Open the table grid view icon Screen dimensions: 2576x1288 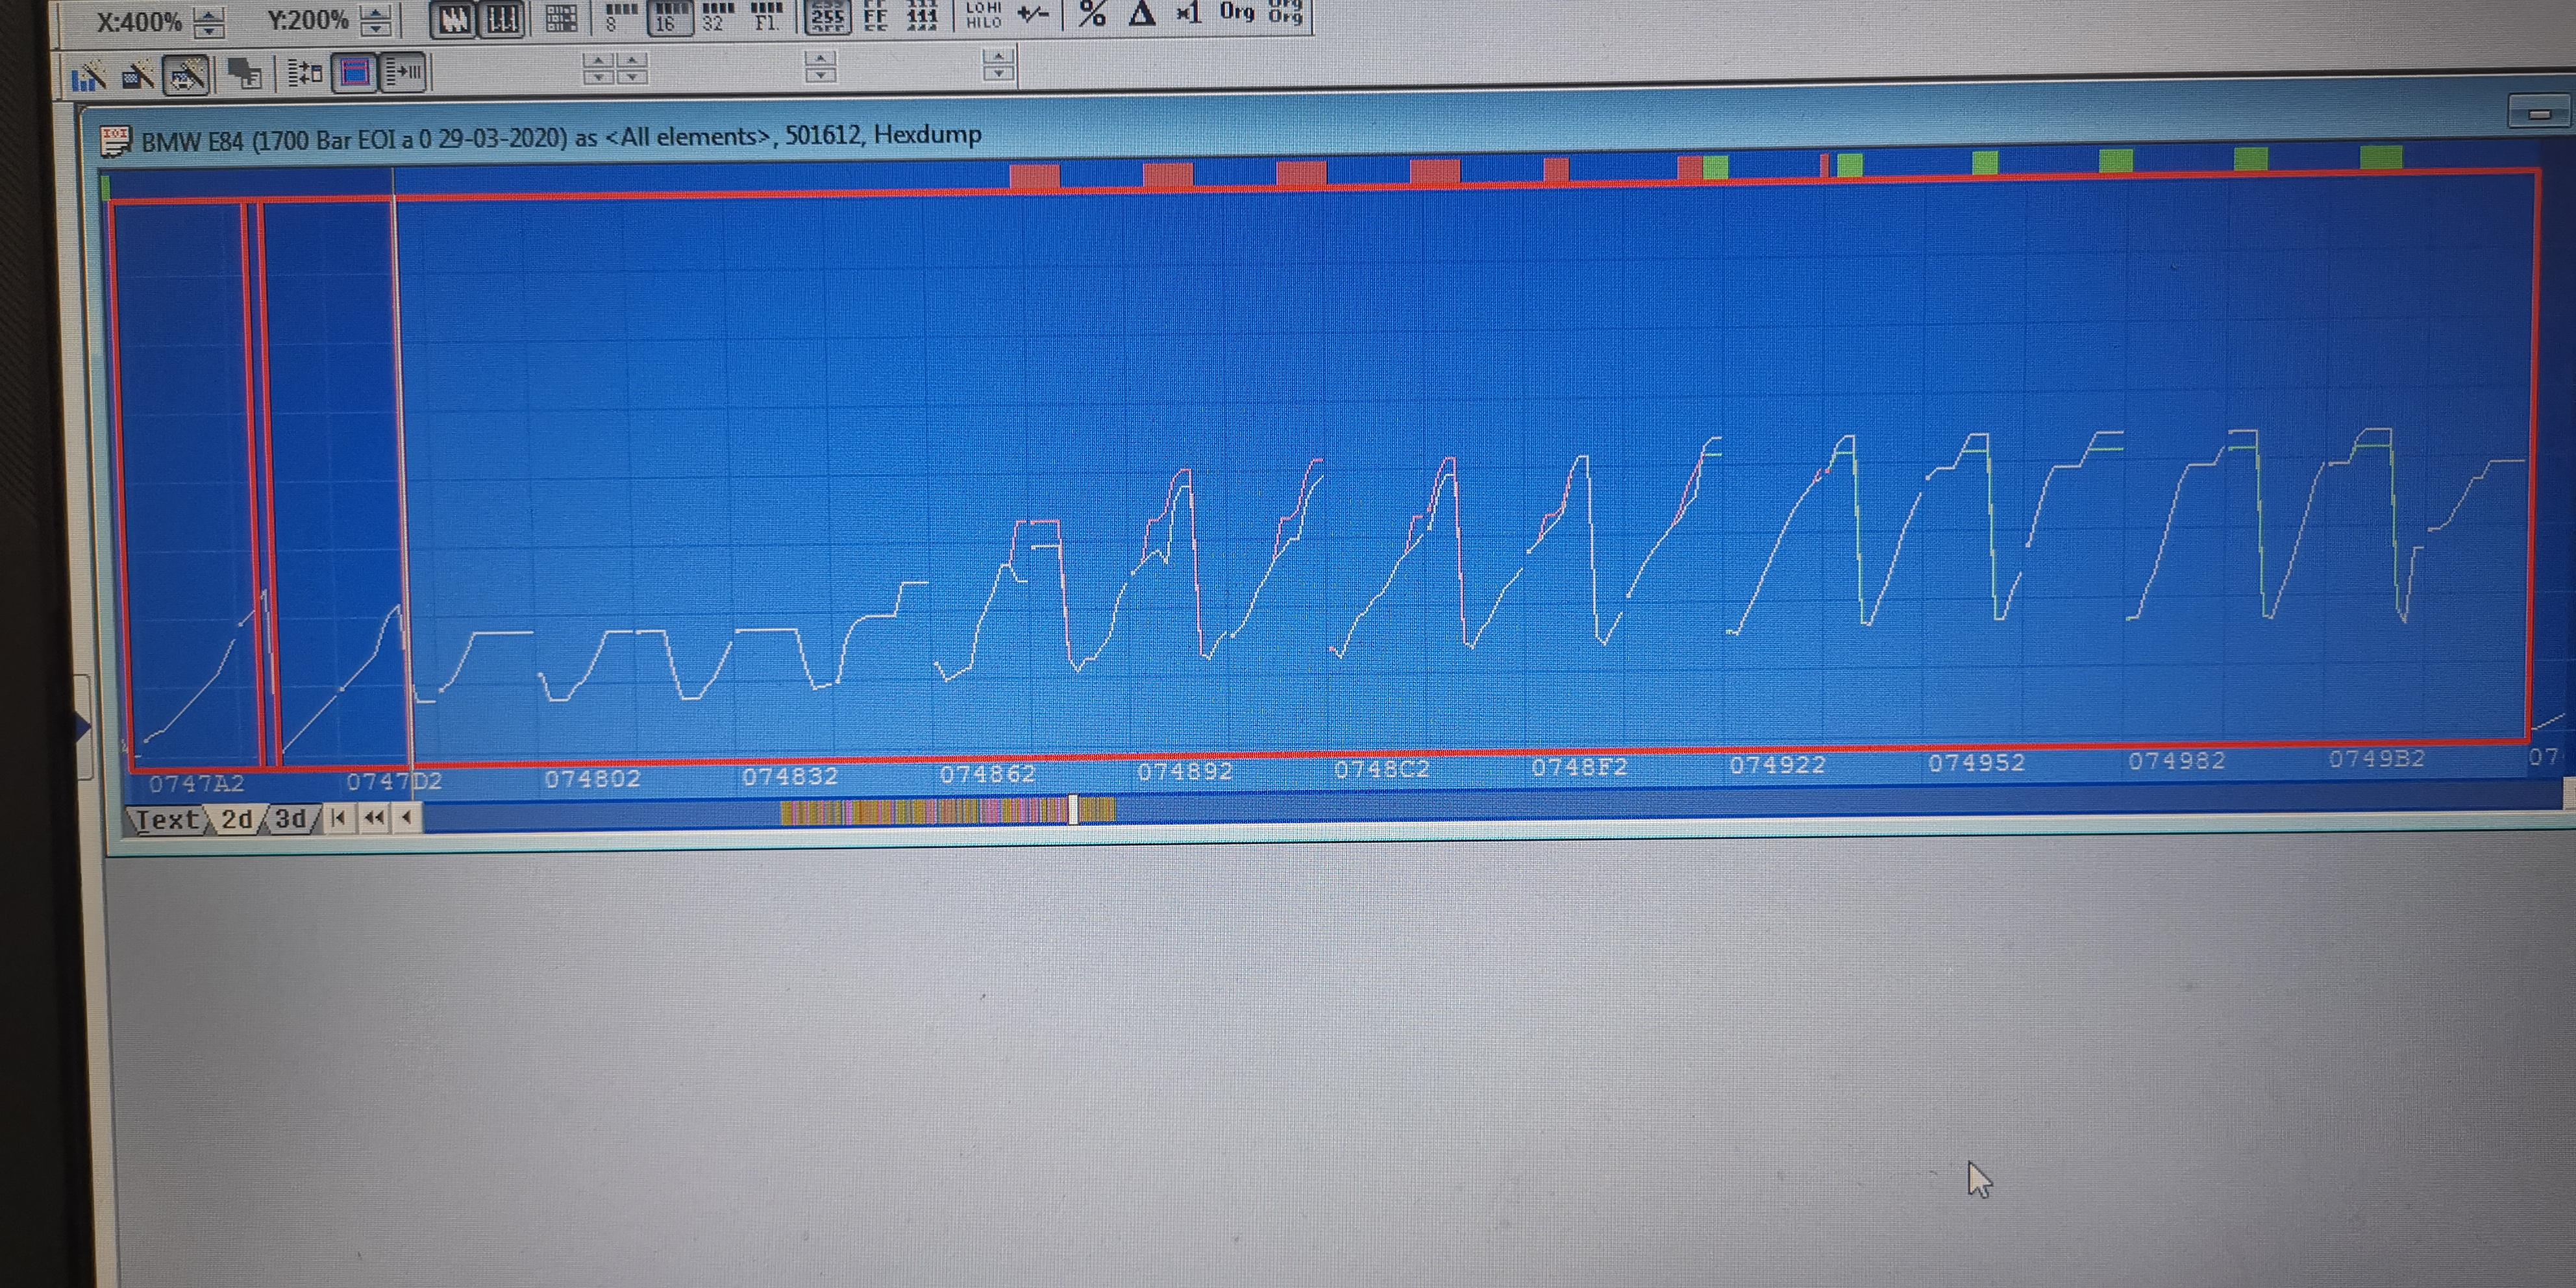coord(561,19)
